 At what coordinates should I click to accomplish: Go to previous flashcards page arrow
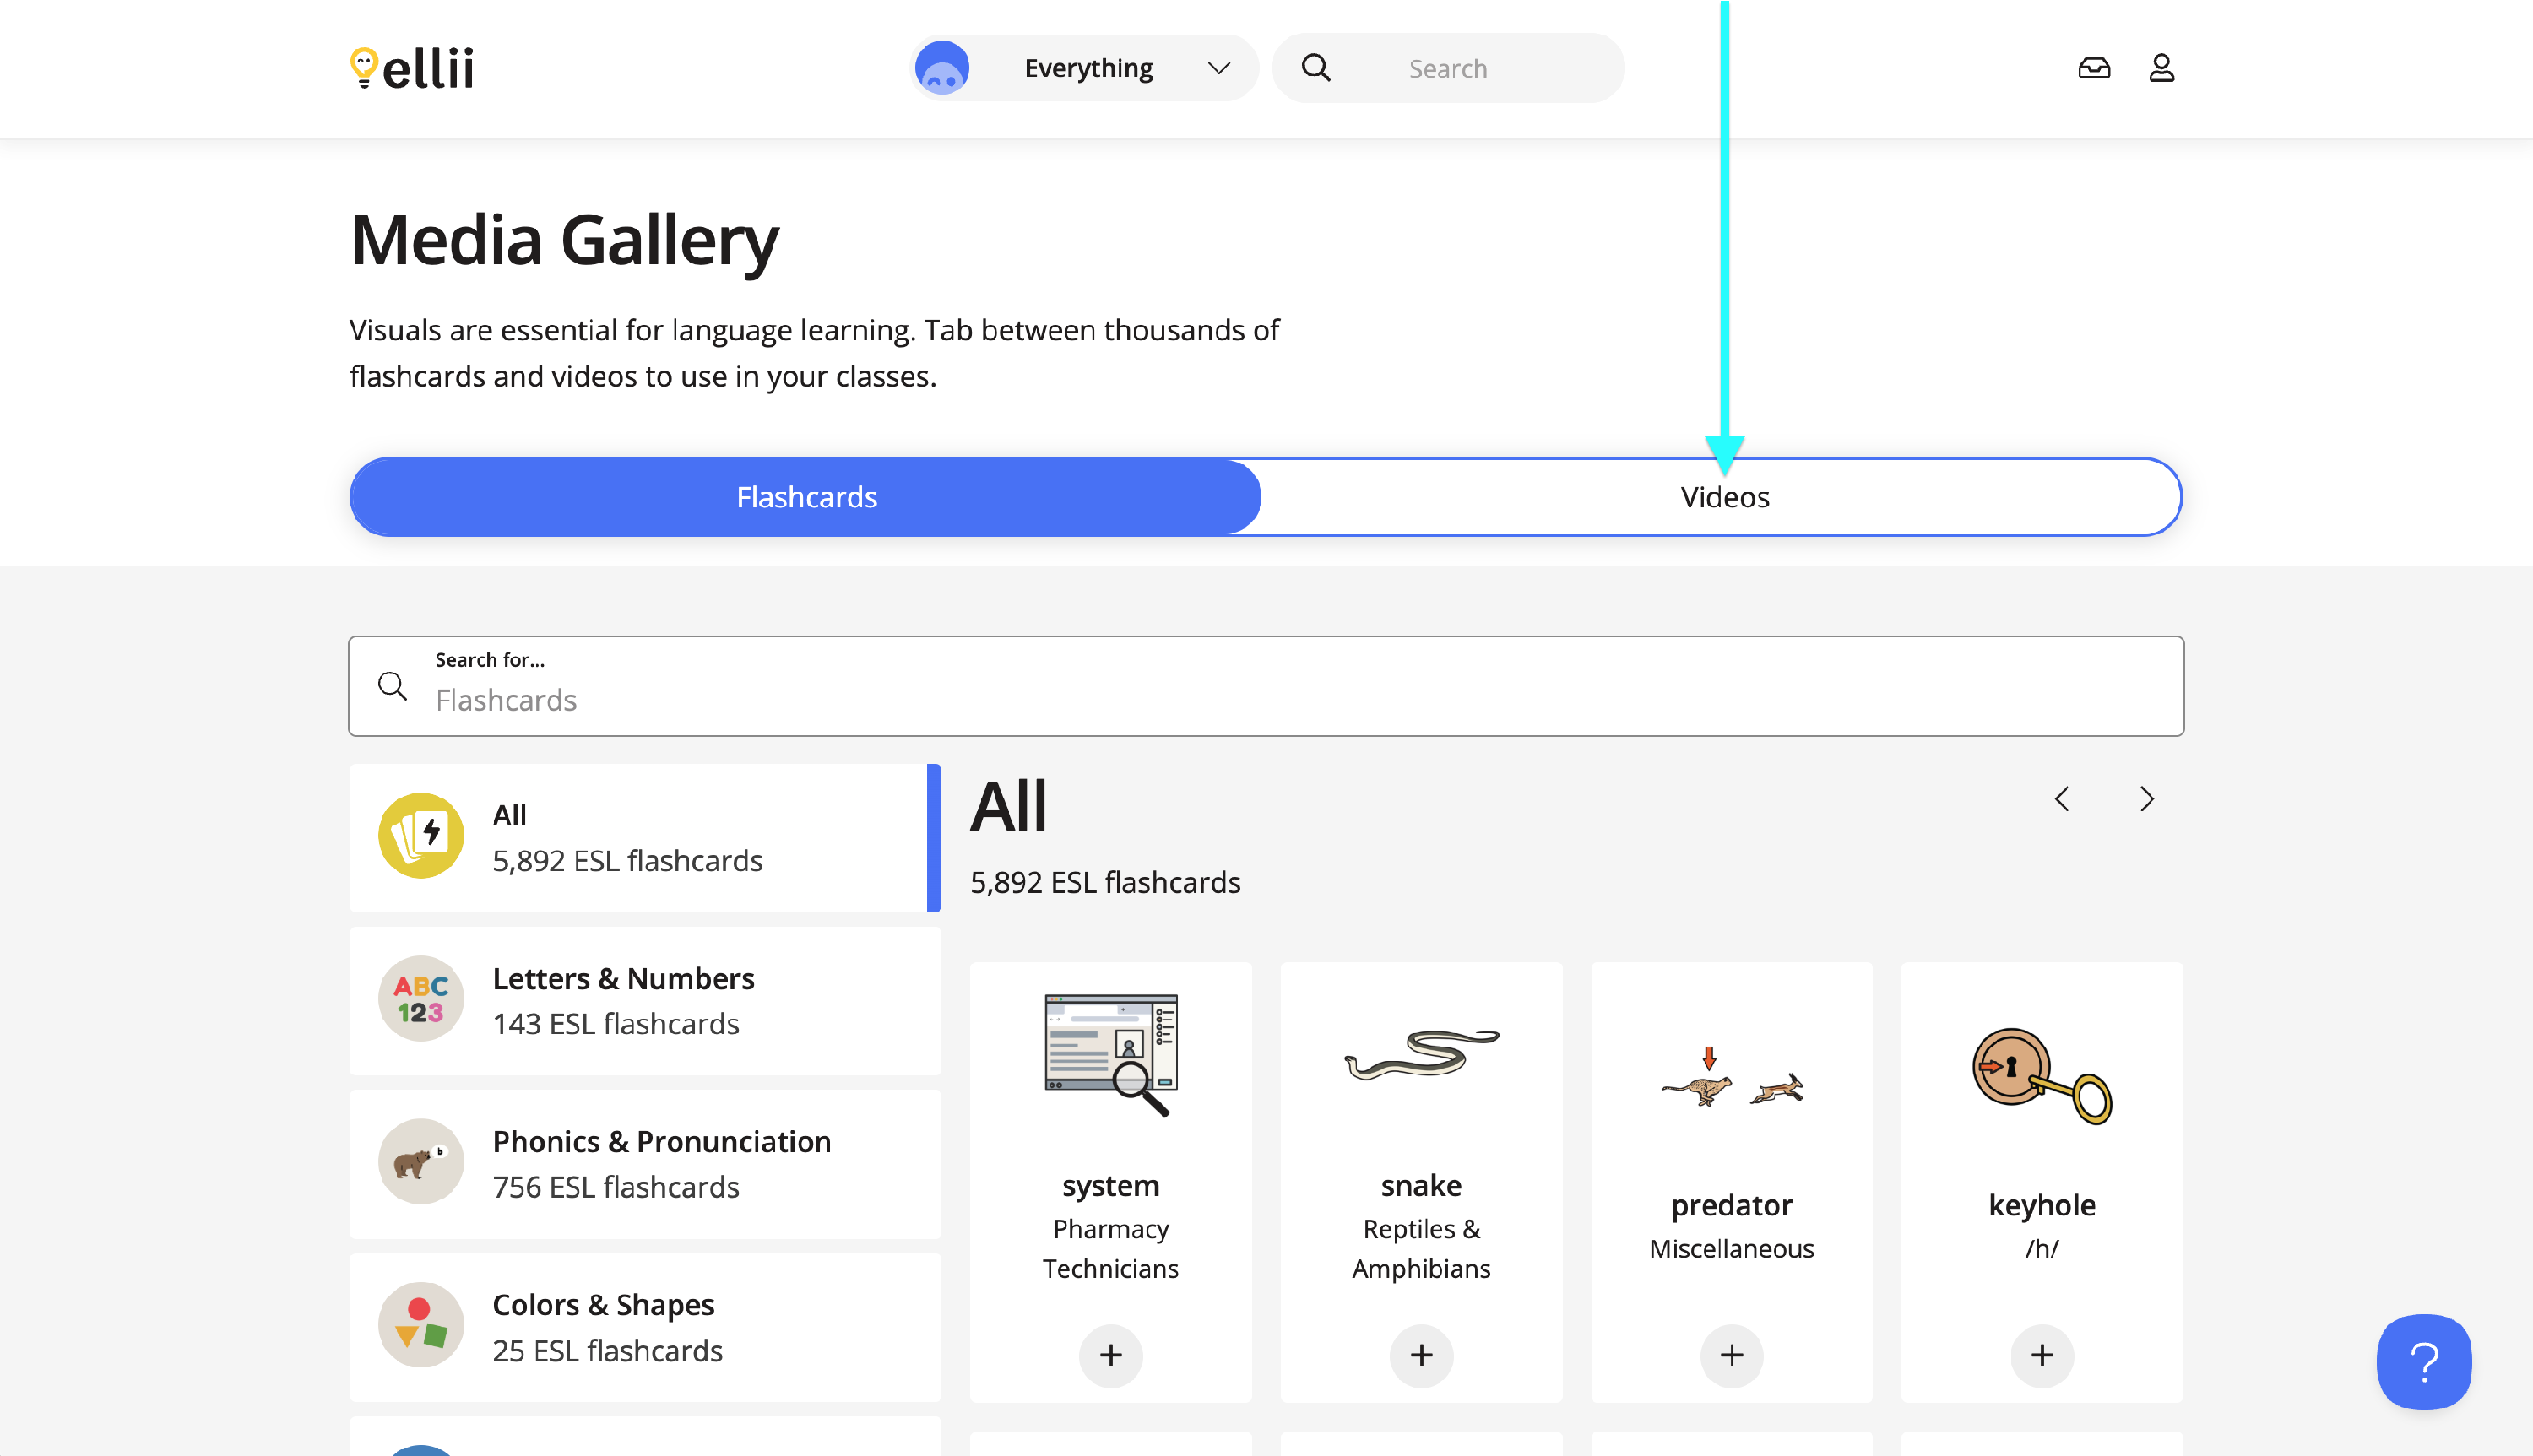(x=2061, y=799)
